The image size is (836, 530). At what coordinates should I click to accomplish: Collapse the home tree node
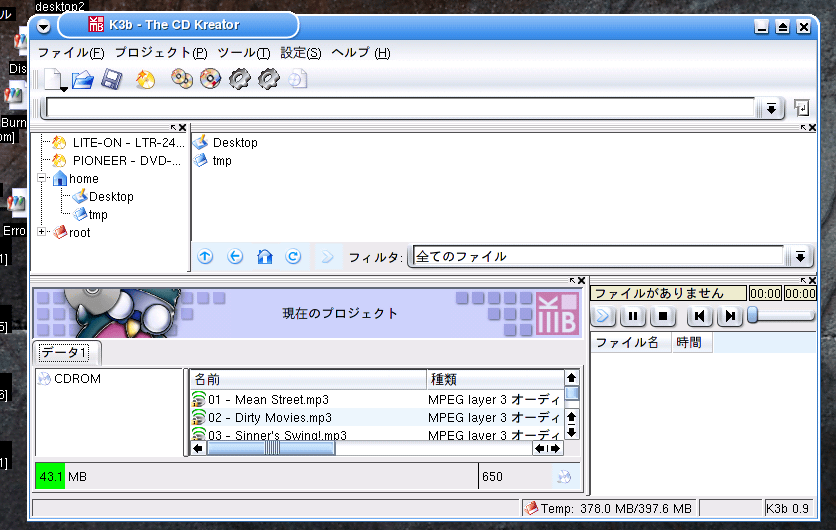click(42, 178)
